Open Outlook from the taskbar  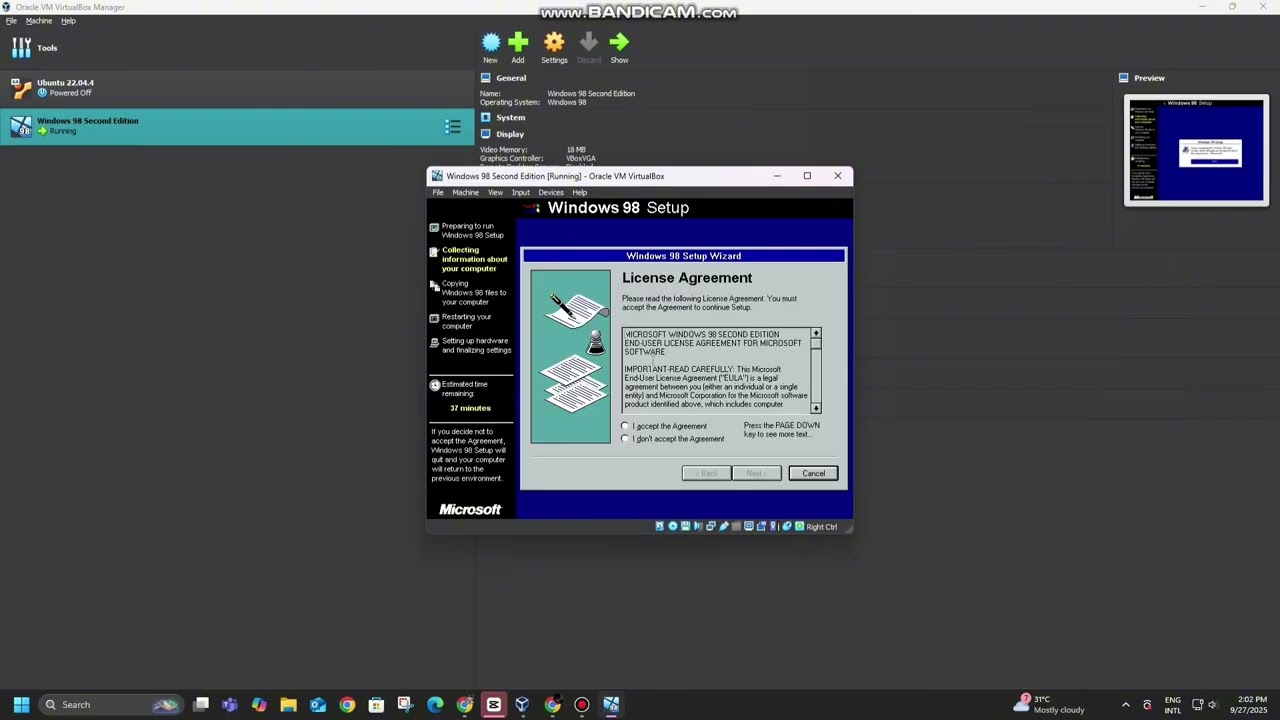pos(318,705)
